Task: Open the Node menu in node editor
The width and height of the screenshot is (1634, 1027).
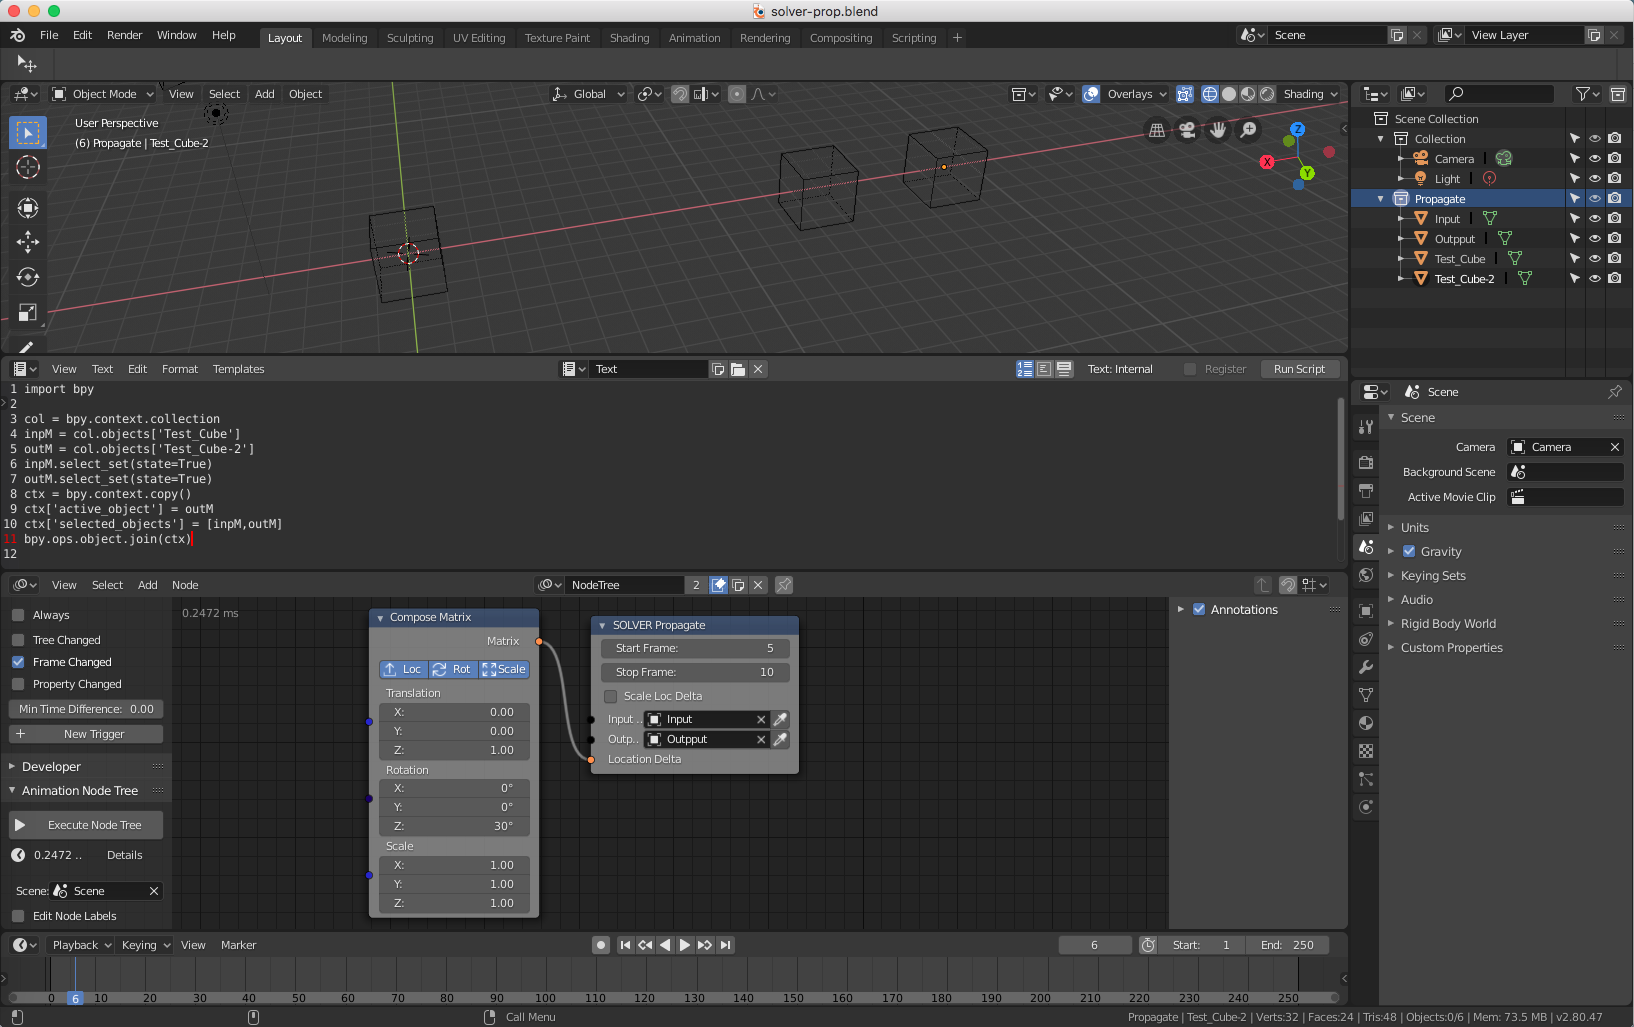Action: 185,585
